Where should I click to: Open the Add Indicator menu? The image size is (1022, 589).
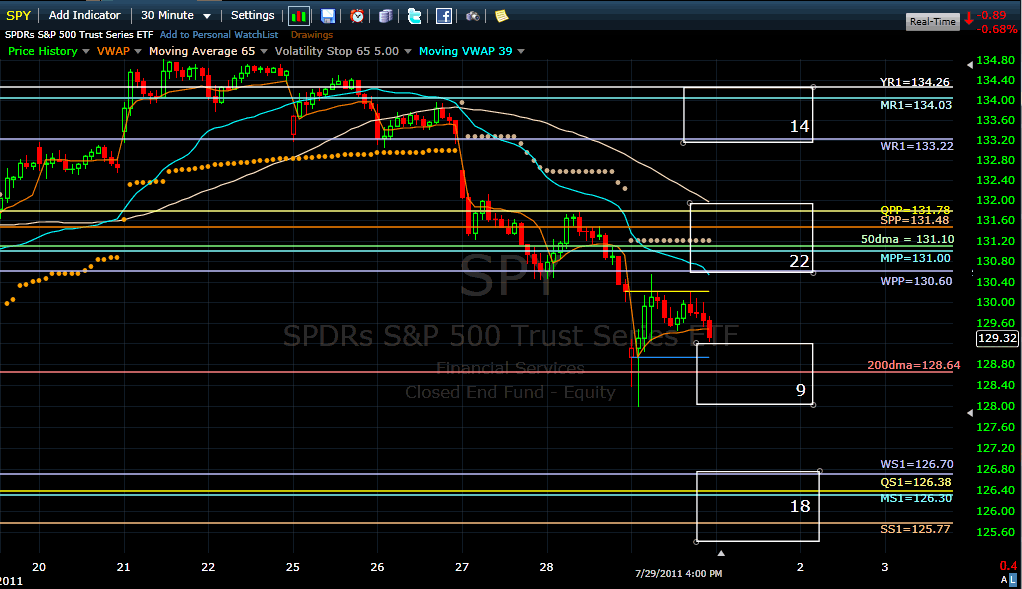point(85,15)
